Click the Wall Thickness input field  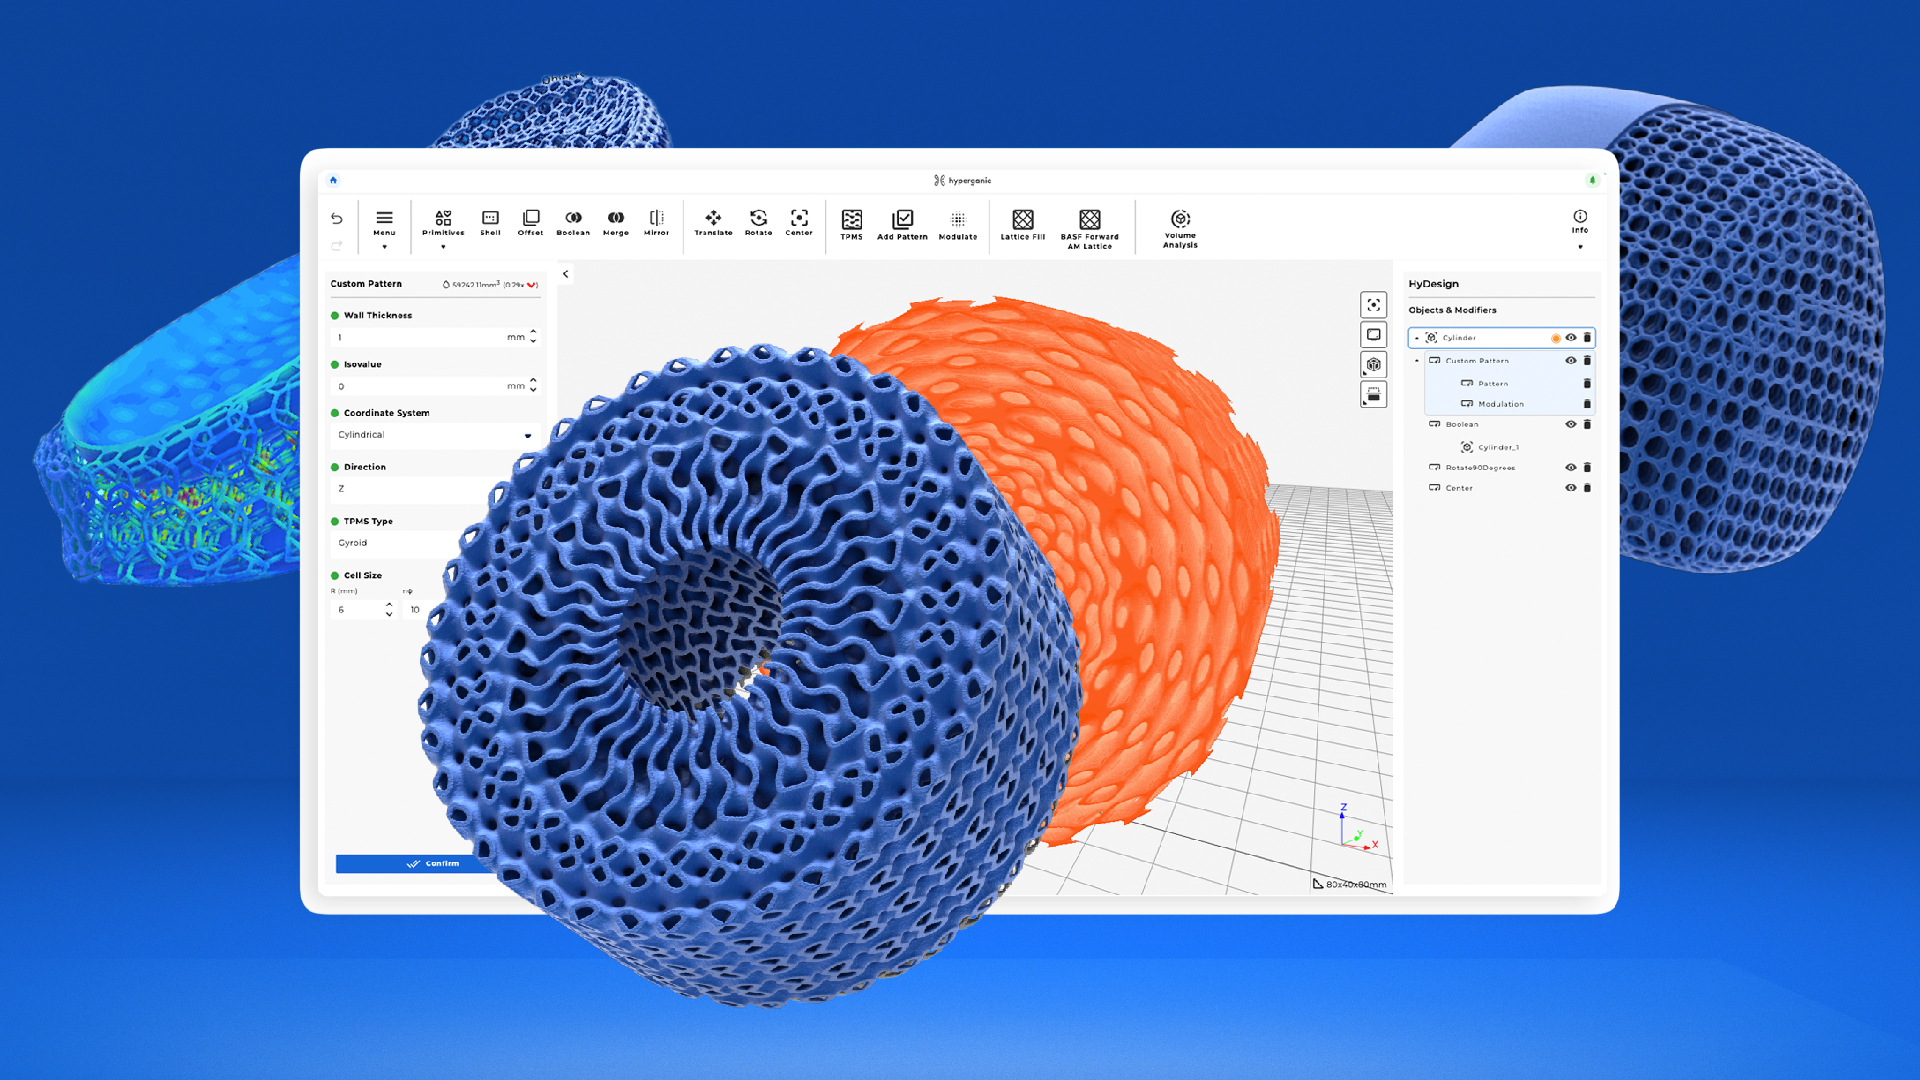coord(420,338)
